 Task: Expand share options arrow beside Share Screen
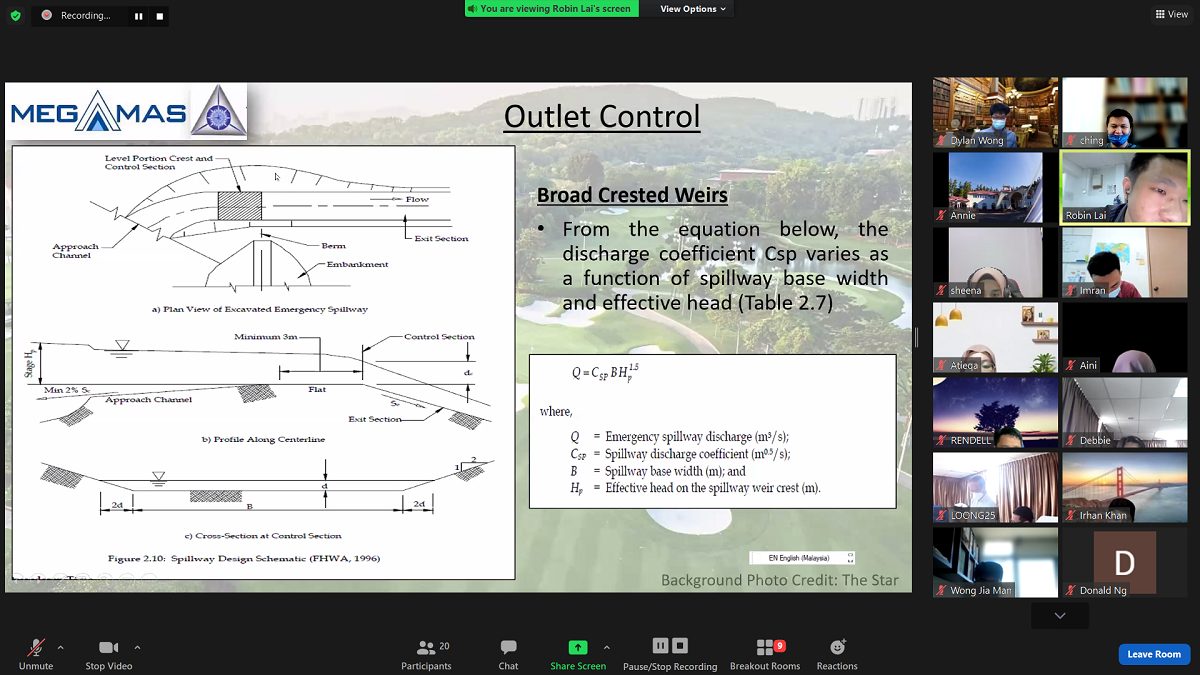(606, 647)
